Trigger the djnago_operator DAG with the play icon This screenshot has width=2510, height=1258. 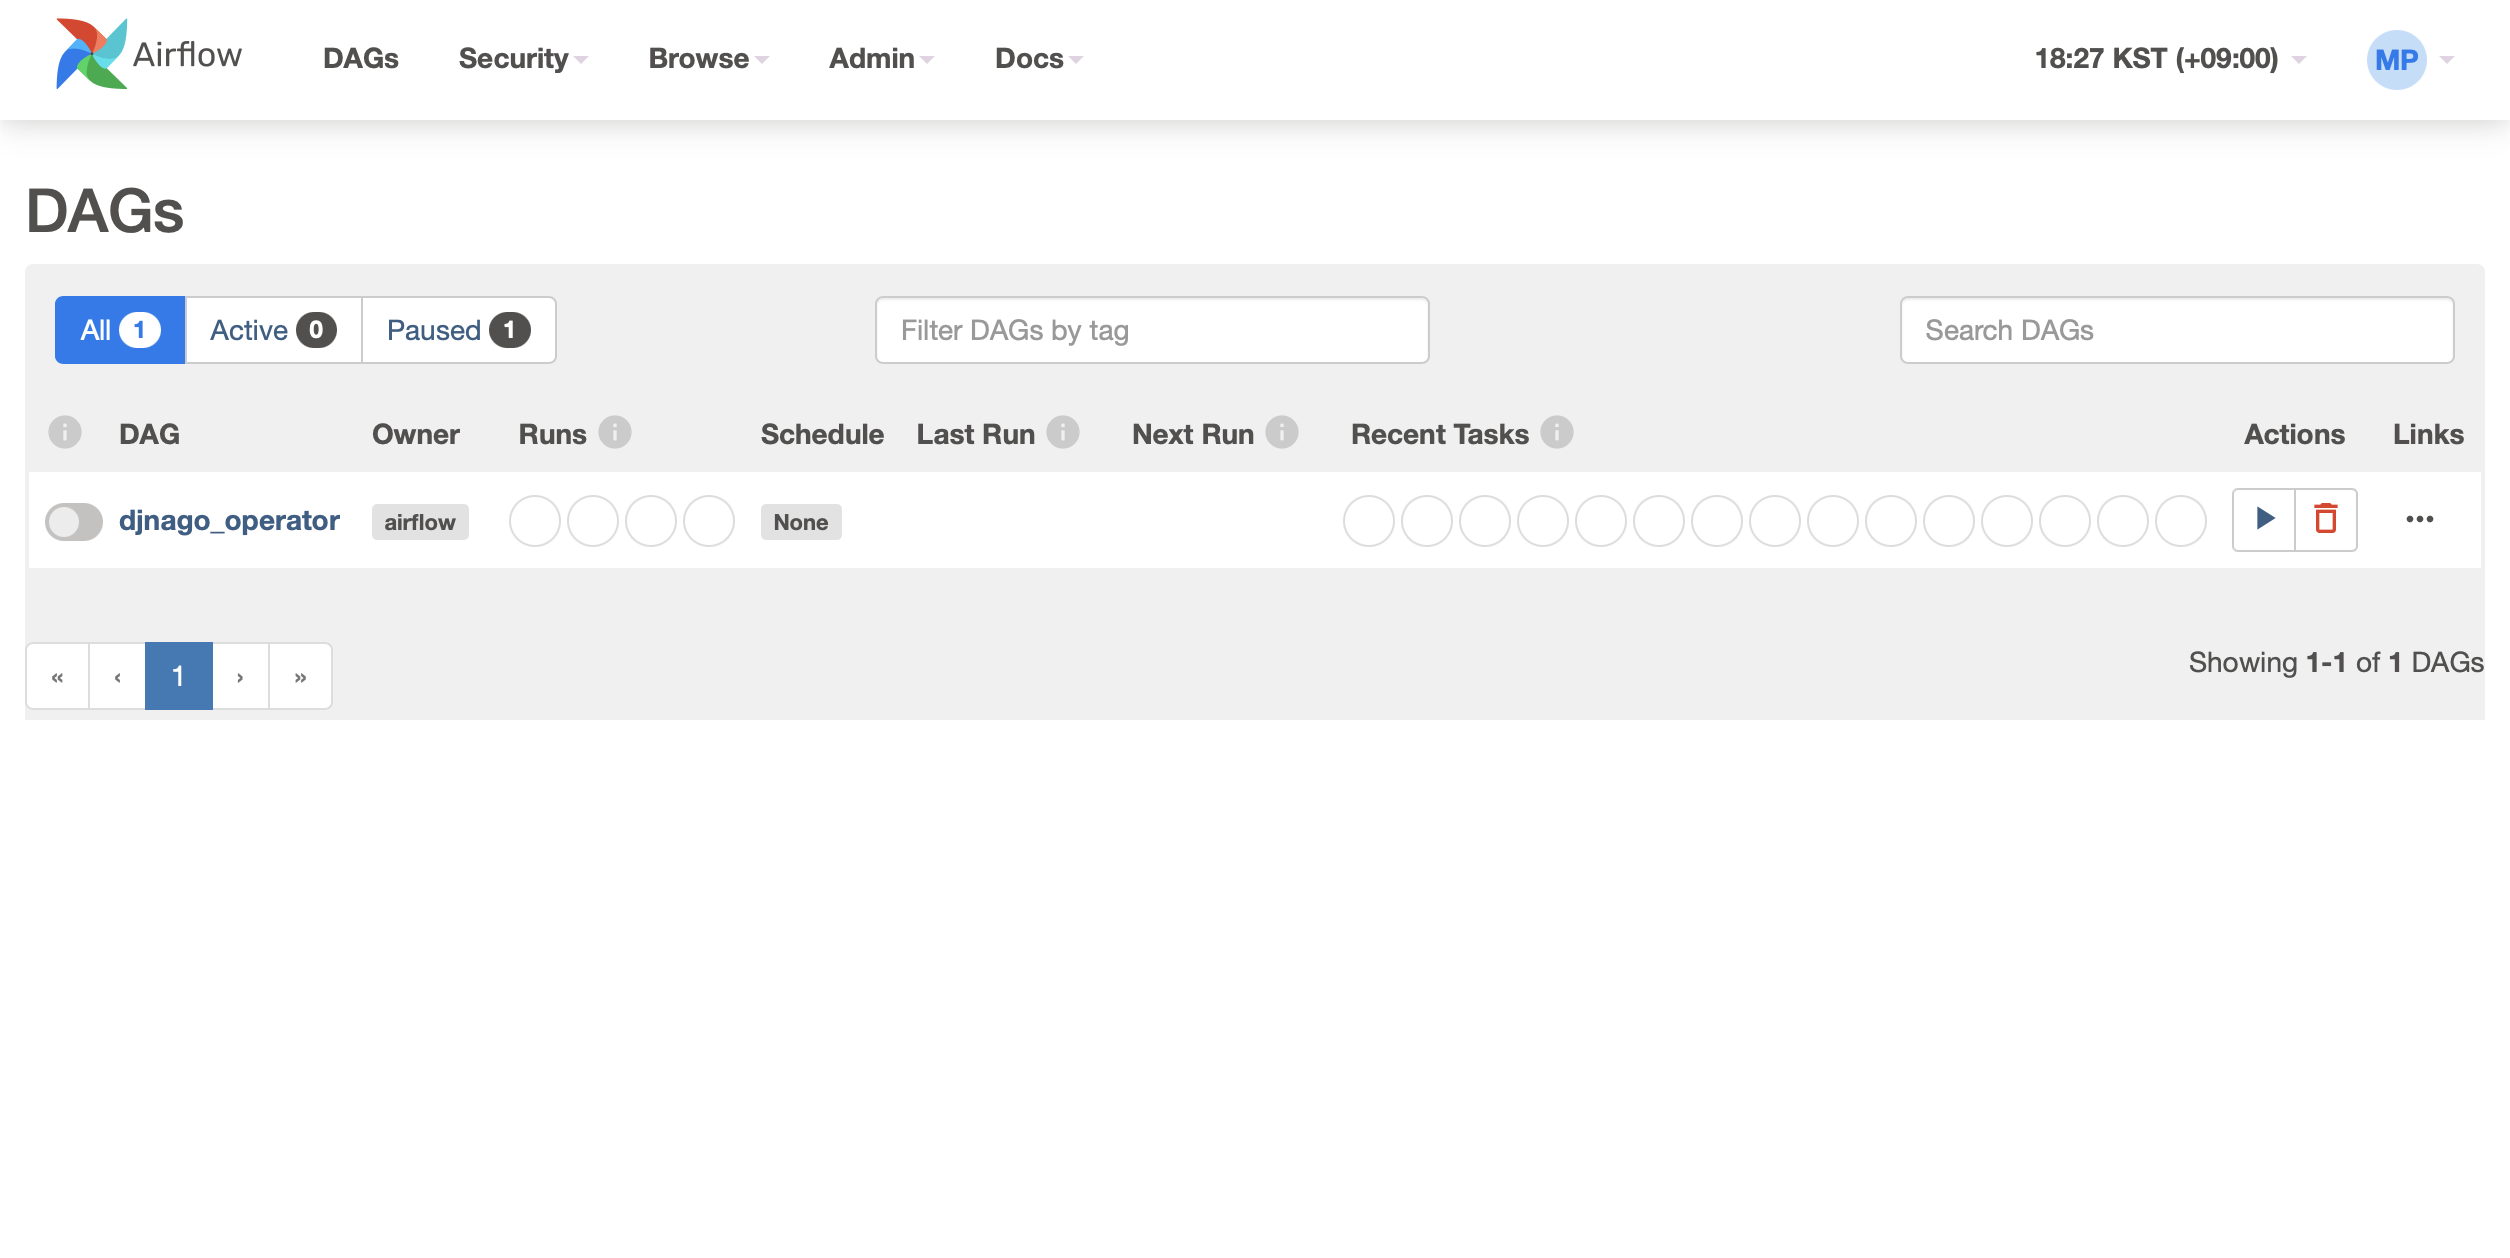pos(2264,519)
